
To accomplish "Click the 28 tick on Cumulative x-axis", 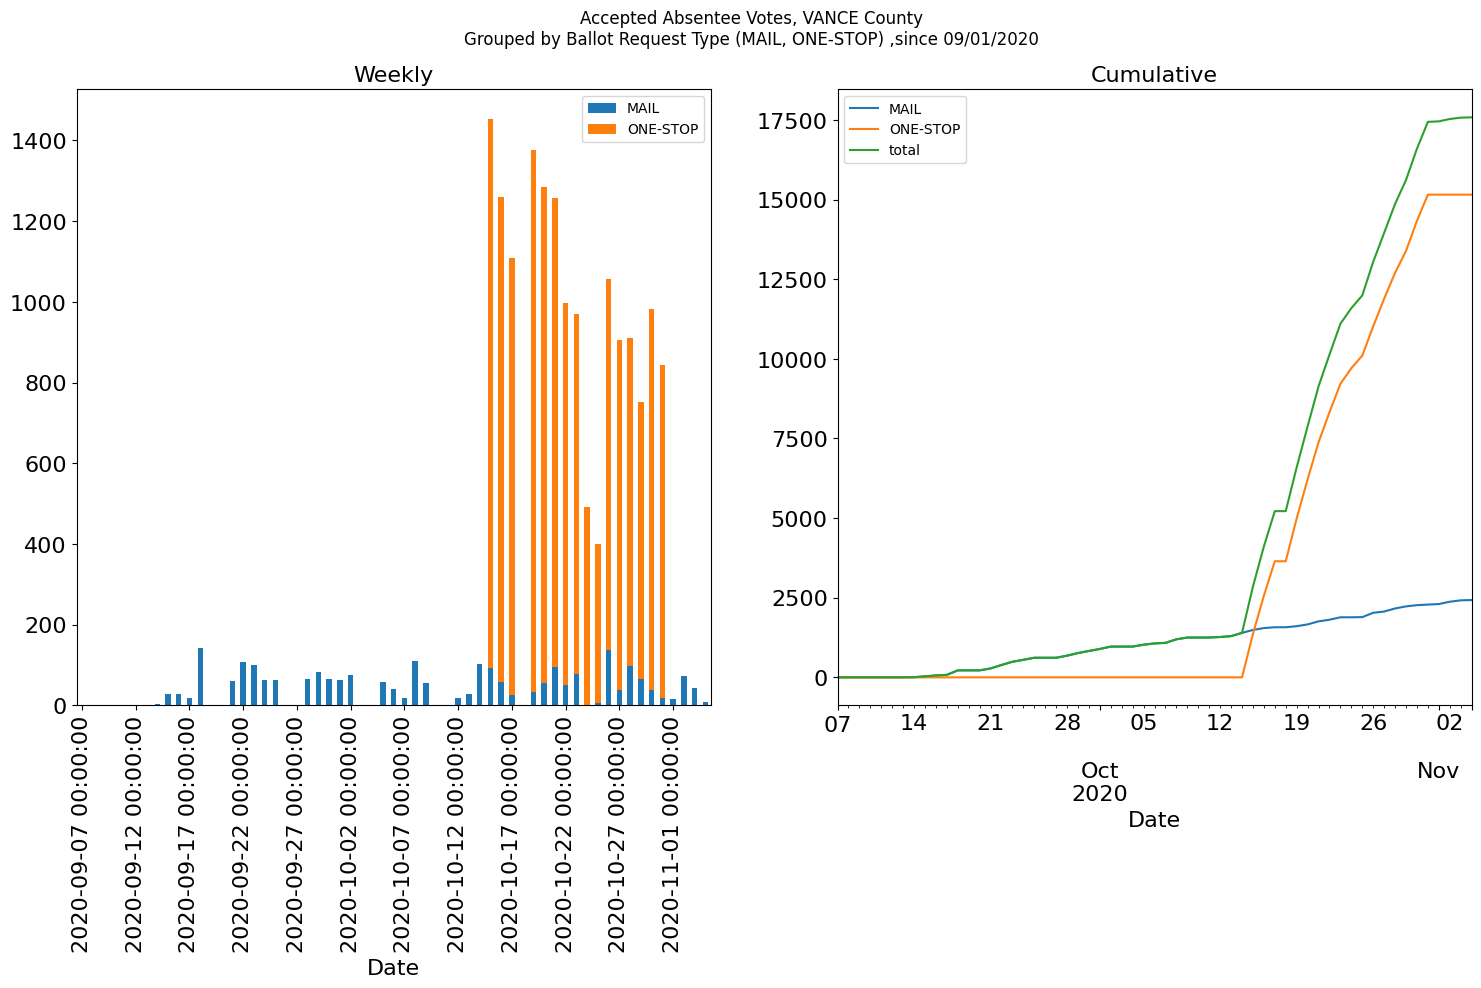I will [x=1067, y=722].
